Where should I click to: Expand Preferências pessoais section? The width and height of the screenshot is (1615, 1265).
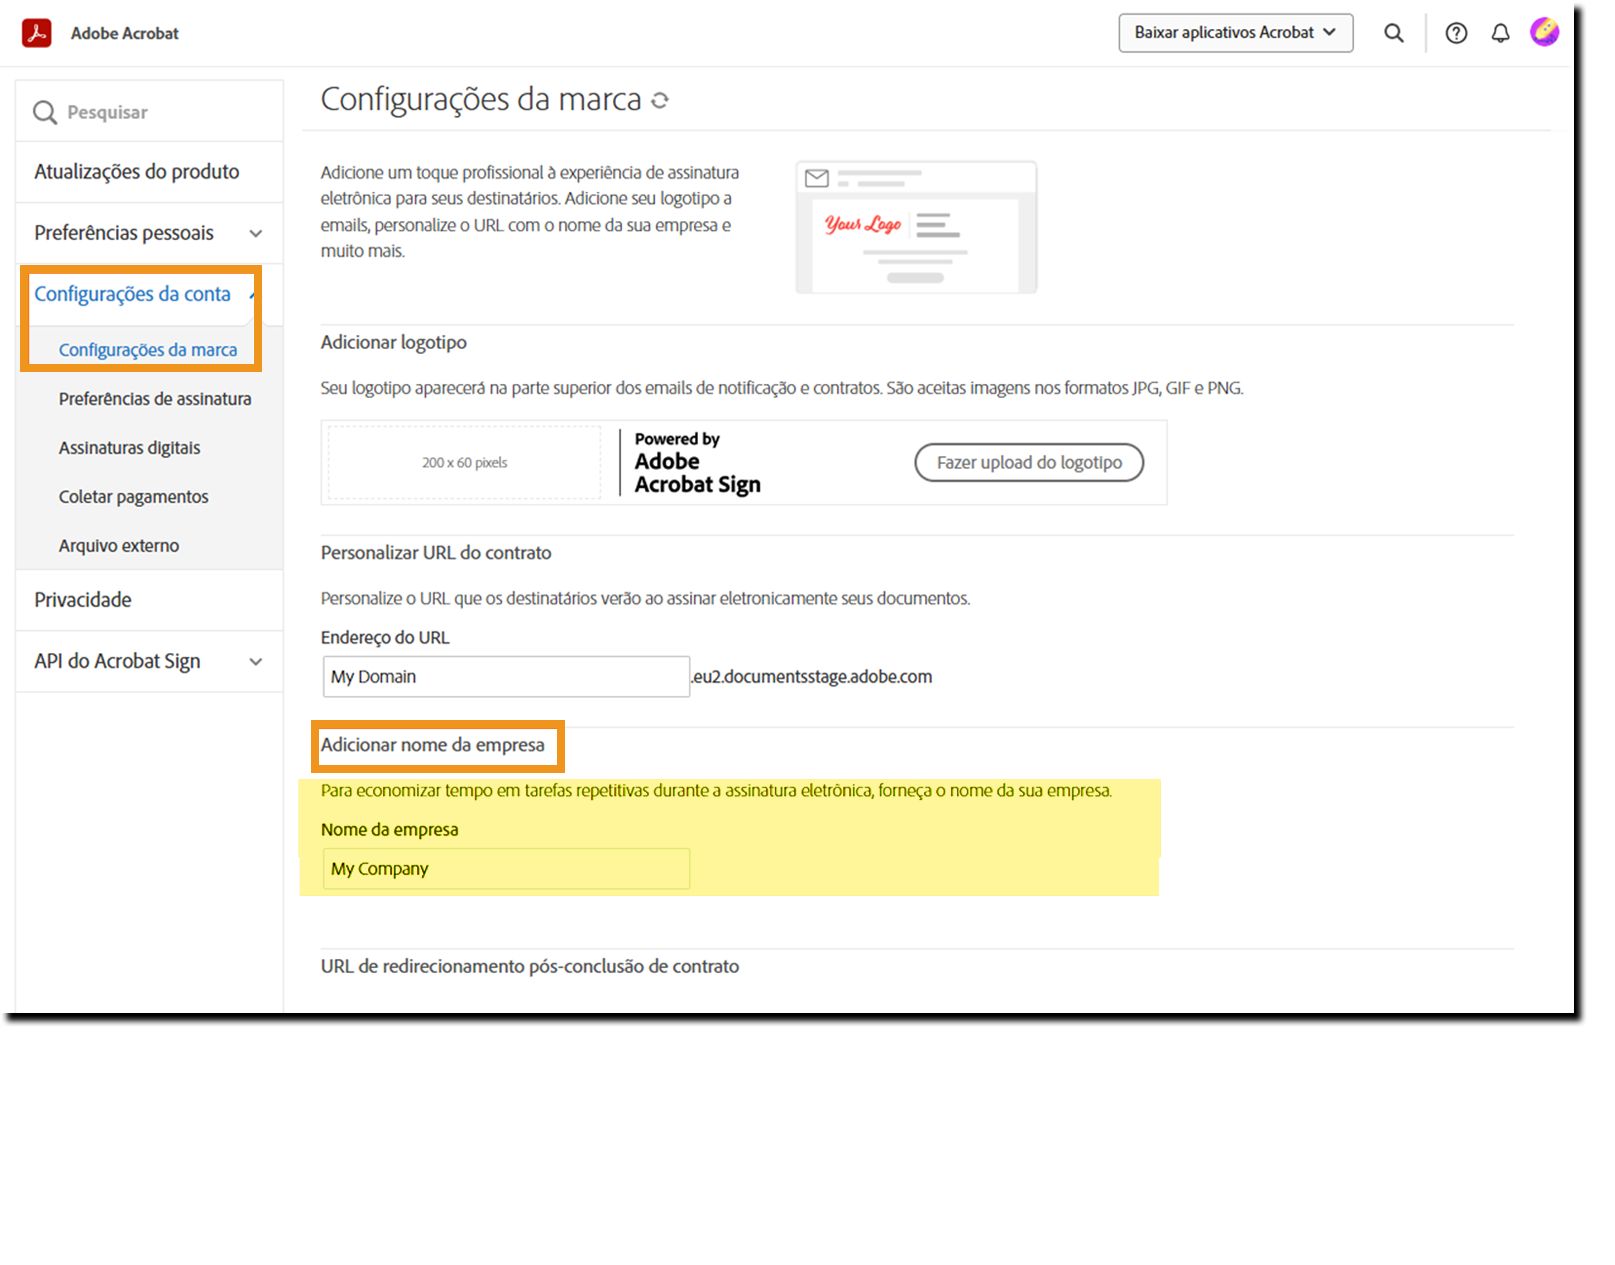pyautogui.click(x=149, y=233)
